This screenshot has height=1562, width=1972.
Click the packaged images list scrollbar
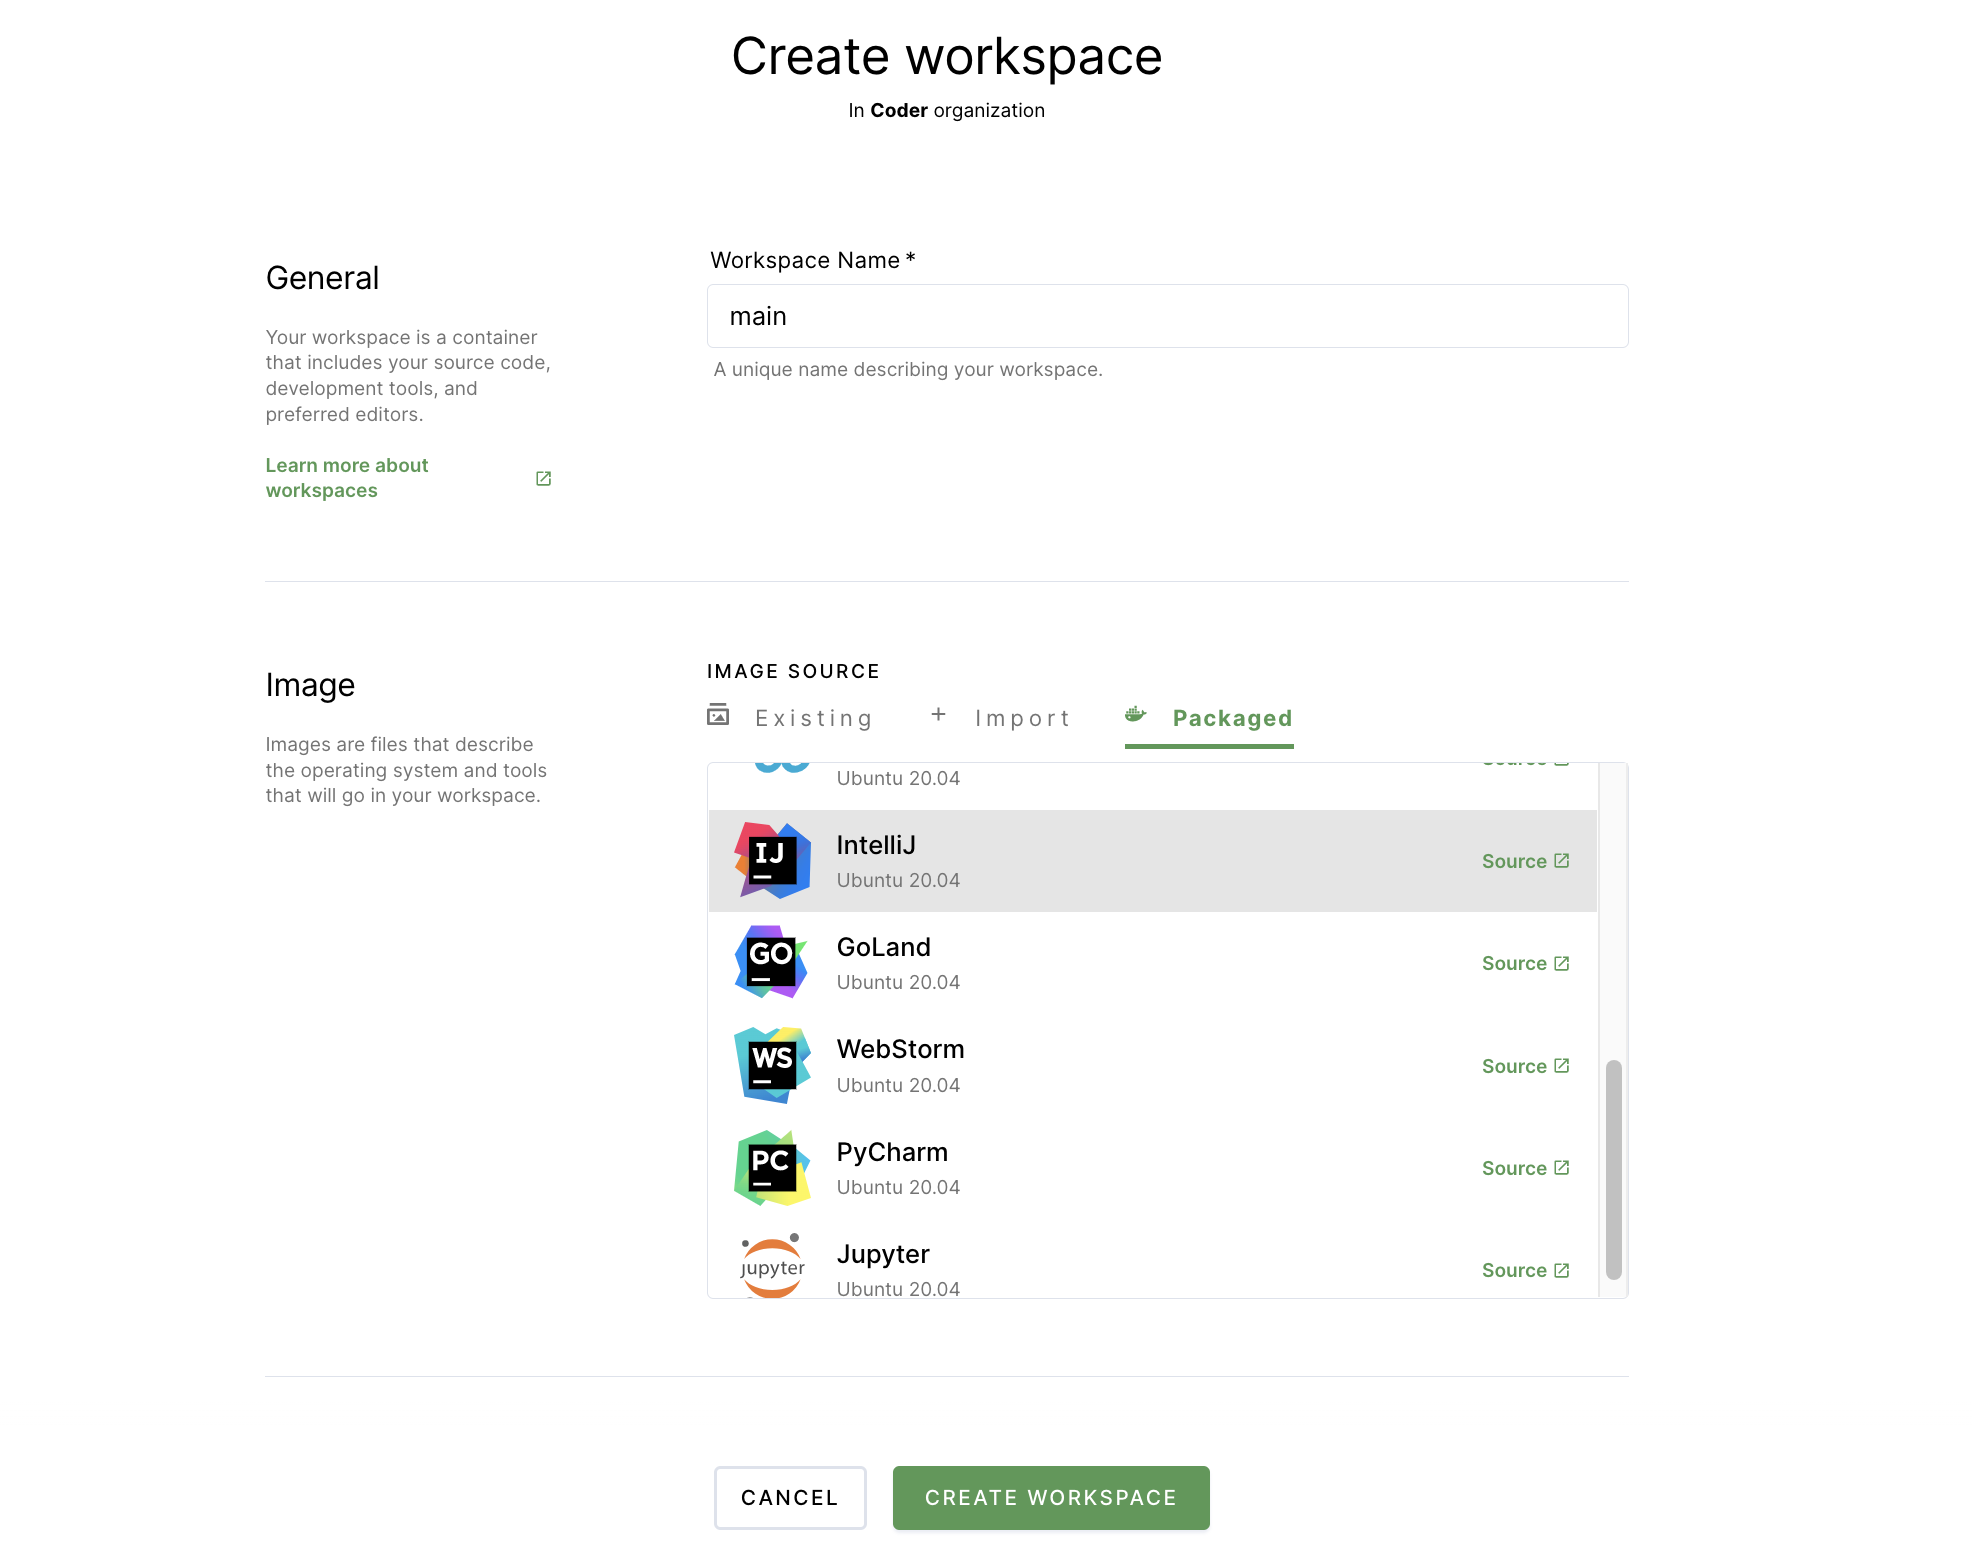pyautogui.click(x=1613, y=1169)
